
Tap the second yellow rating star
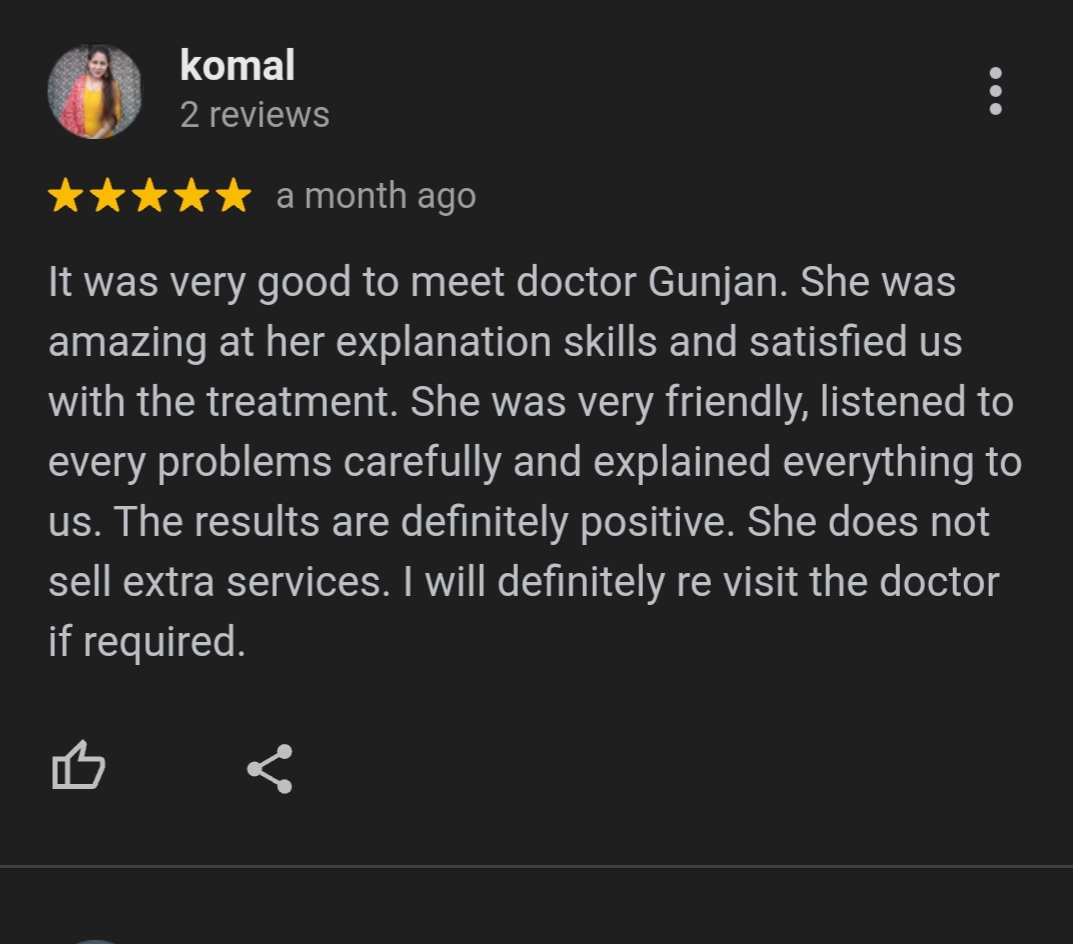[x=107, y=196]
